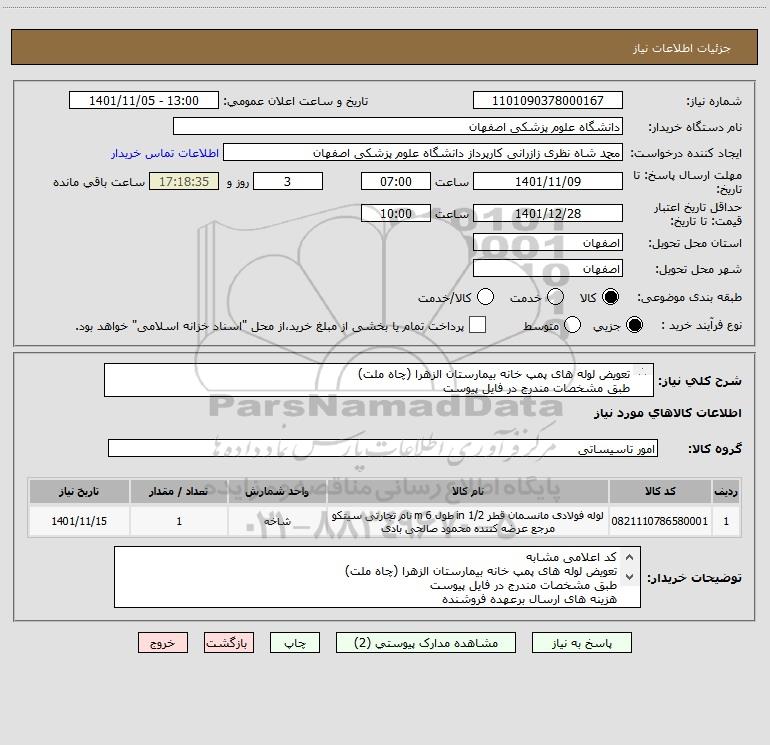Click the days remaining field showing 3
The image size is (770, 745).
click(x=288, y=182)
